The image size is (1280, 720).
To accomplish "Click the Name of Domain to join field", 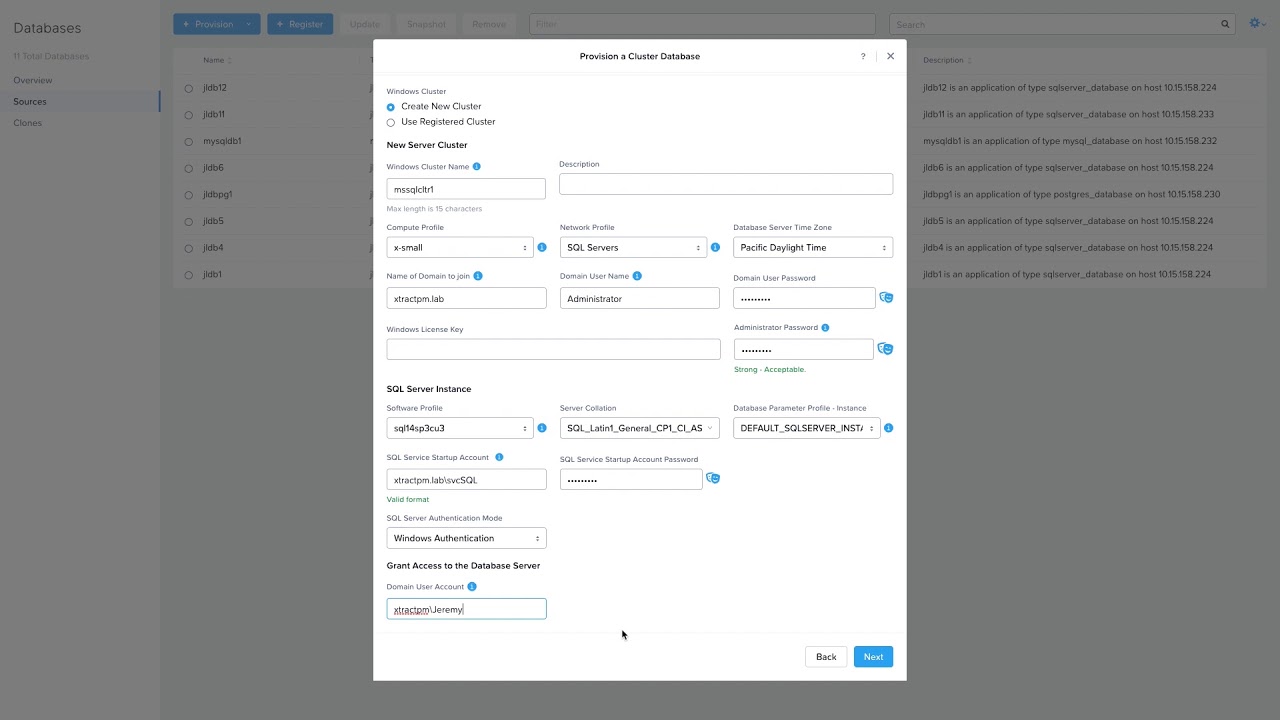I will (x=466, y=298).
